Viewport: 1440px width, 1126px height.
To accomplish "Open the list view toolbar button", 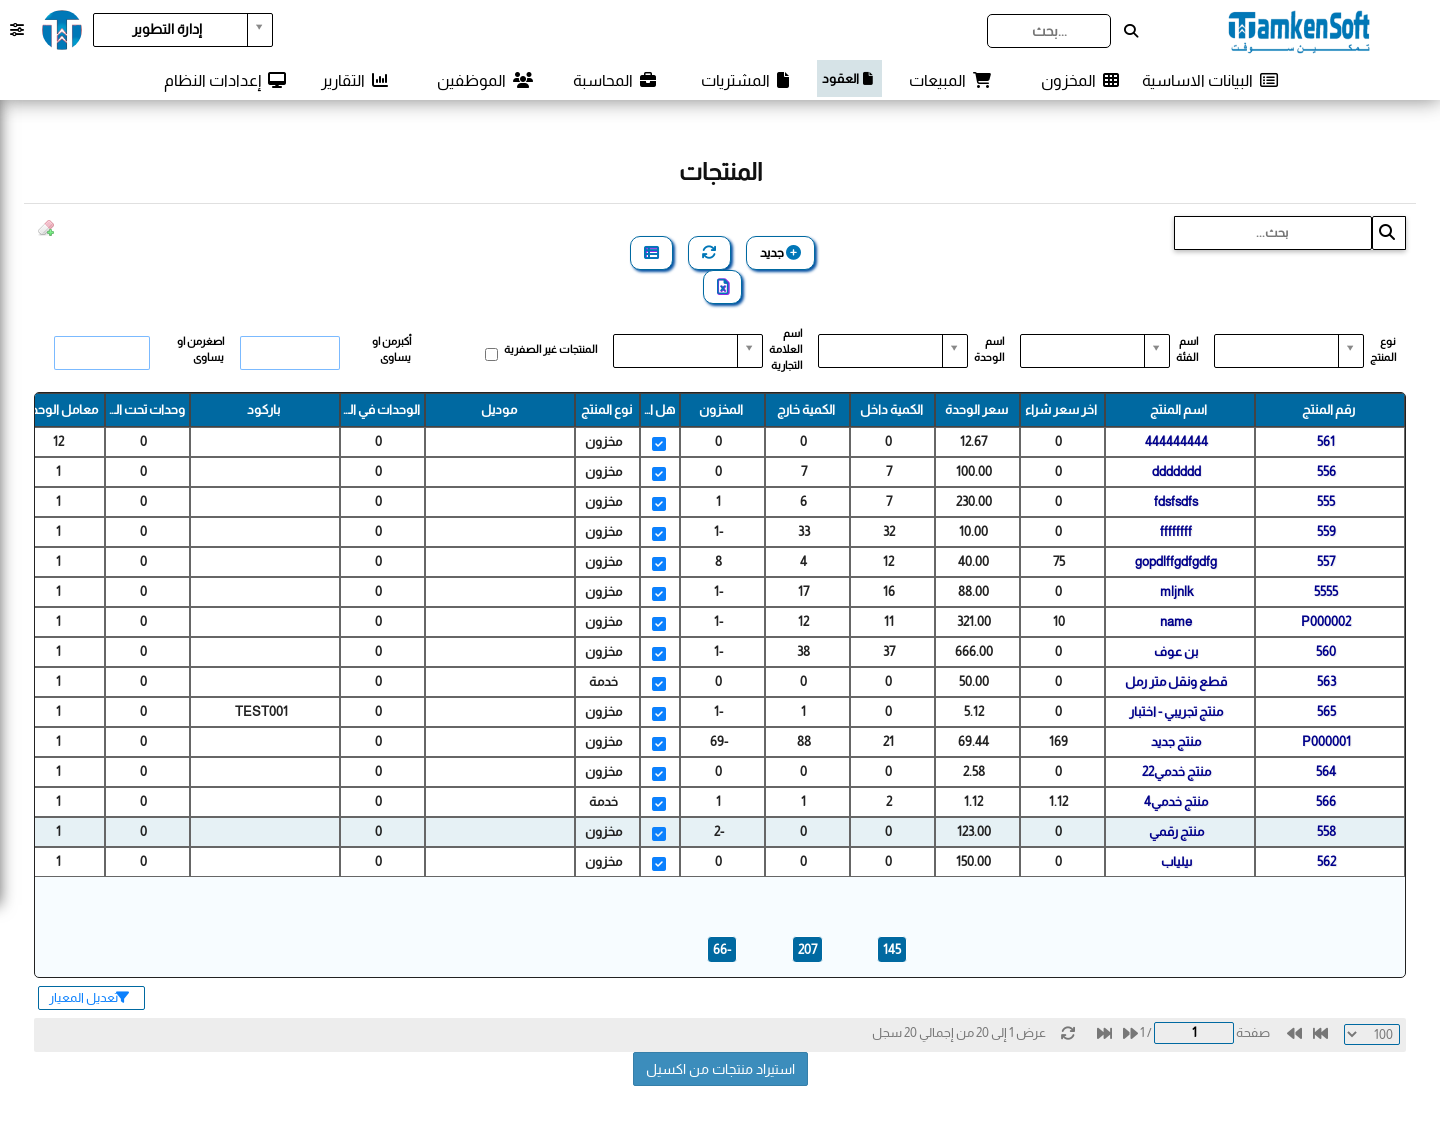I will click(x=652, y=253).
